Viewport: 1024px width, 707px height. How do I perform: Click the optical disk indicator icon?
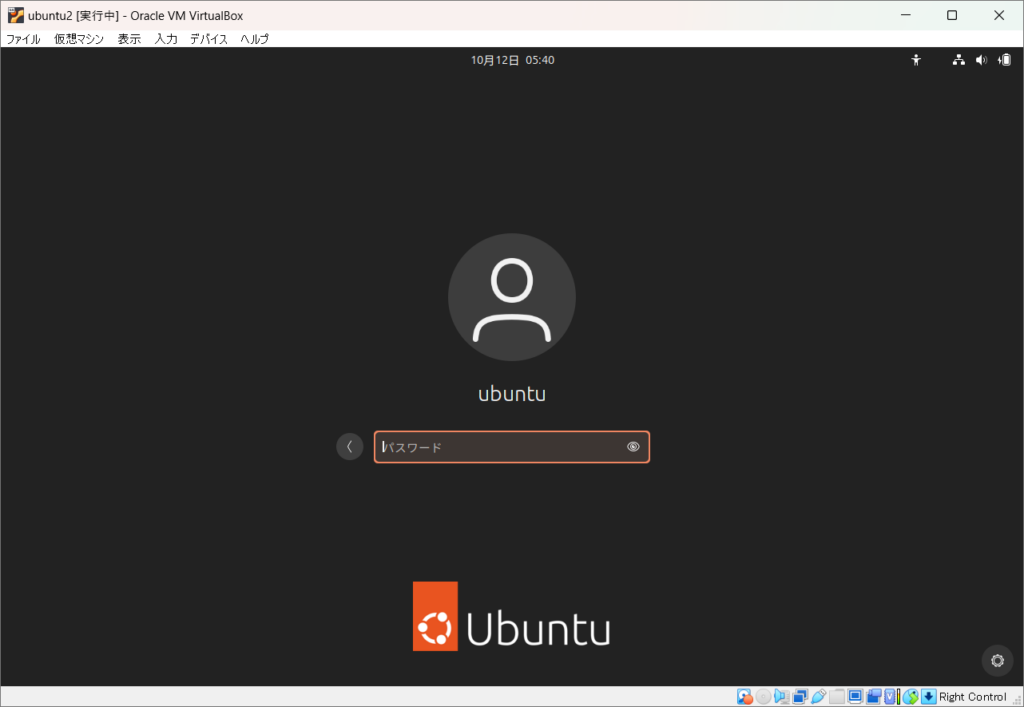coord(763,697)
